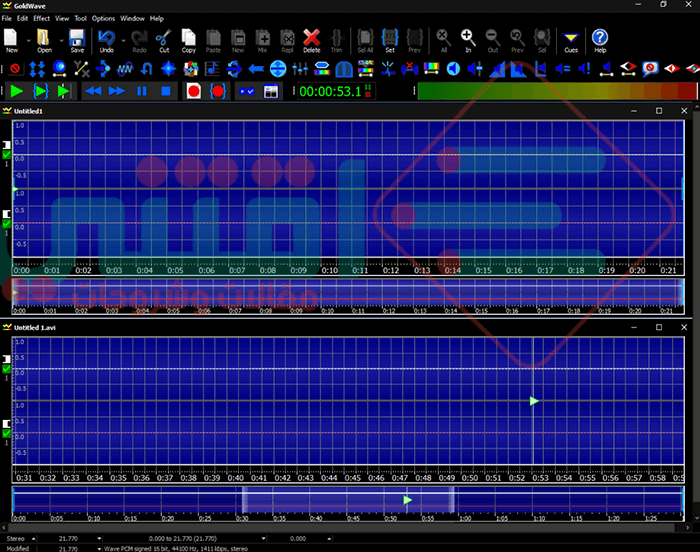Play the selection with bracketed play button
This screenshot has width=700, height=552.
[x=41, y=92]
